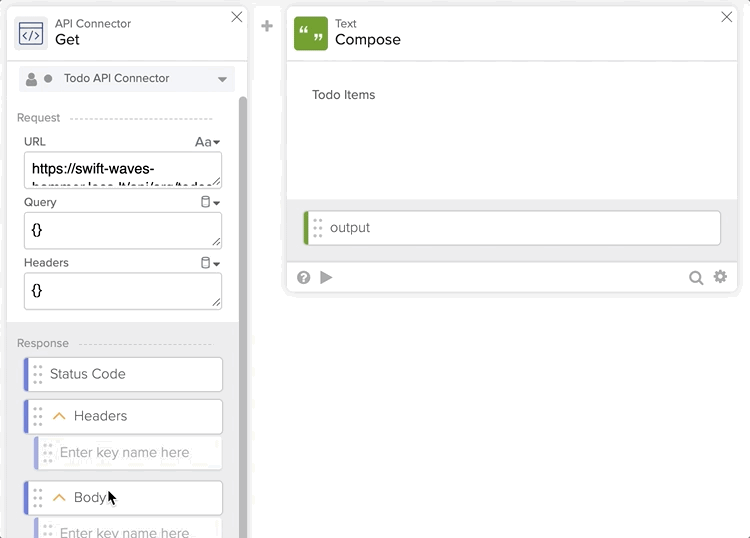This screenshot has width=750, height=538.
Task: Collapse the Body response section
Action: tap(59, 498)
